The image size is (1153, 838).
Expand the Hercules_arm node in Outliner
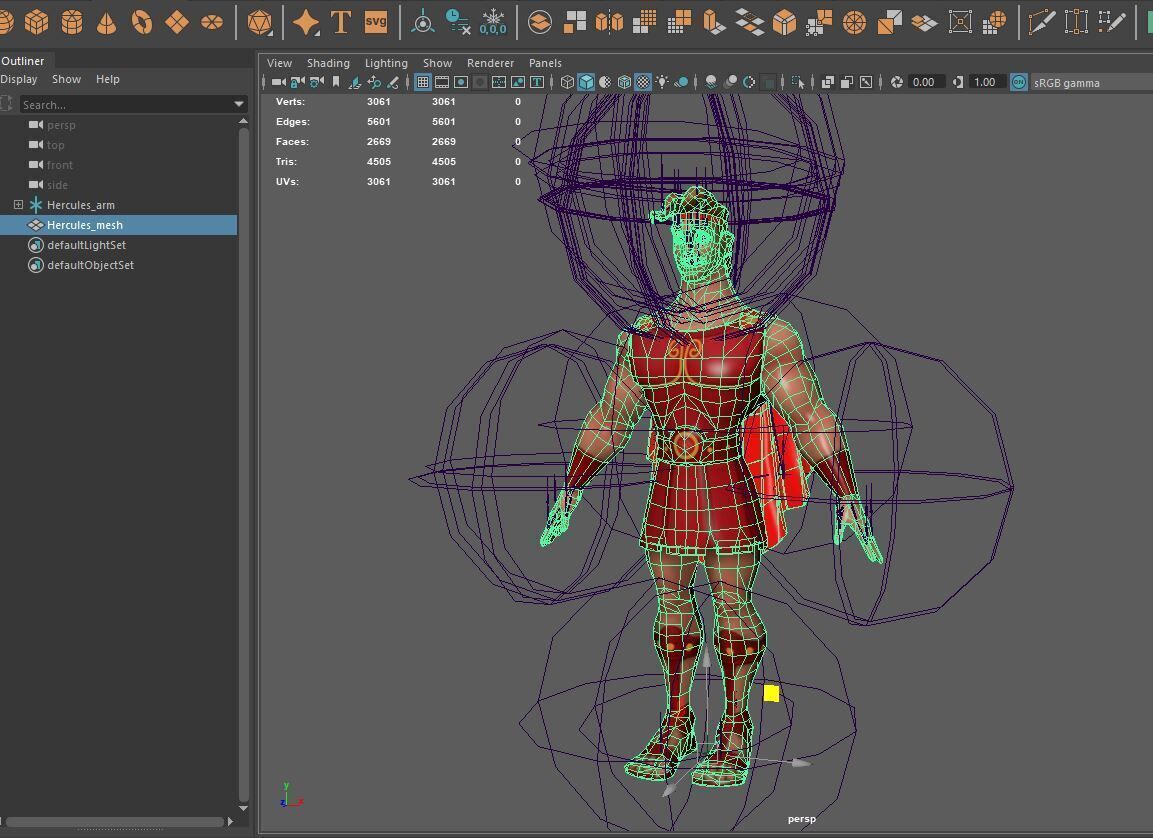pos(18,204)
